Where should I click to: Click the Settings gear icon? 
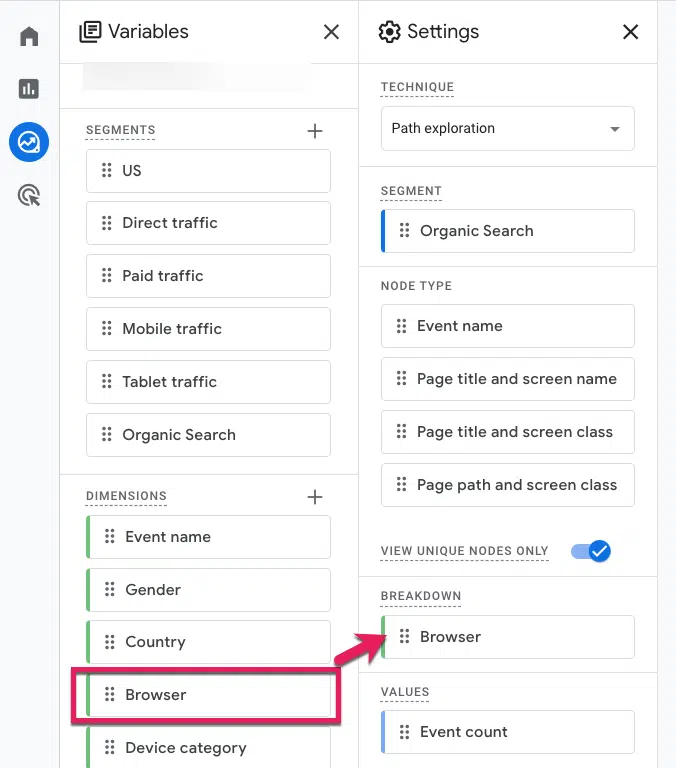pyautogui.click(x=389, y=32)
